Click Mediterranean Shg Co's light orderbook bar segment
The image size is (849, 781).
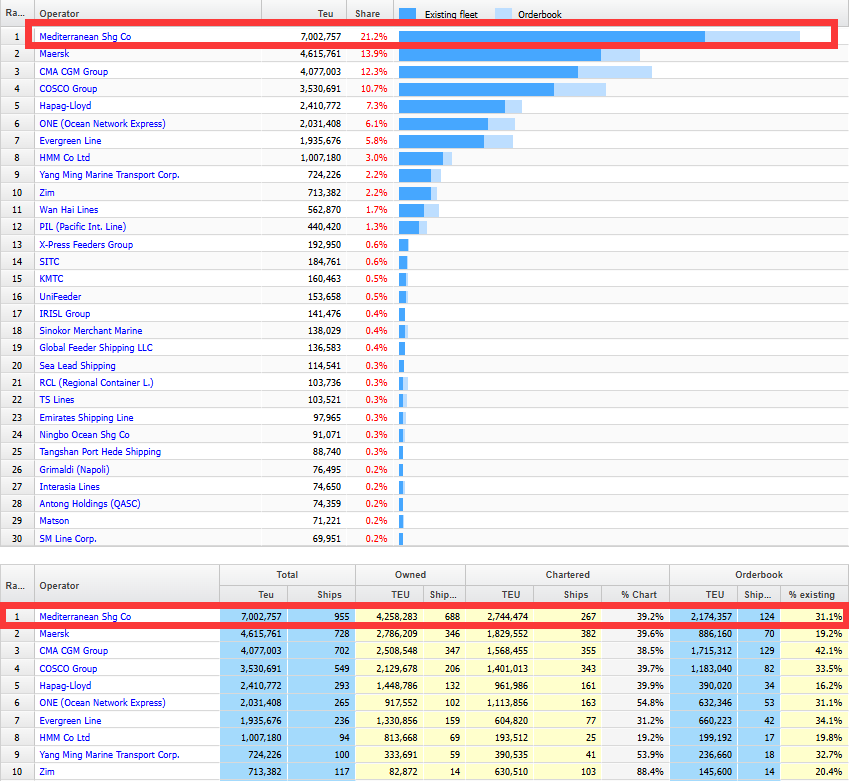click(751, 37)
